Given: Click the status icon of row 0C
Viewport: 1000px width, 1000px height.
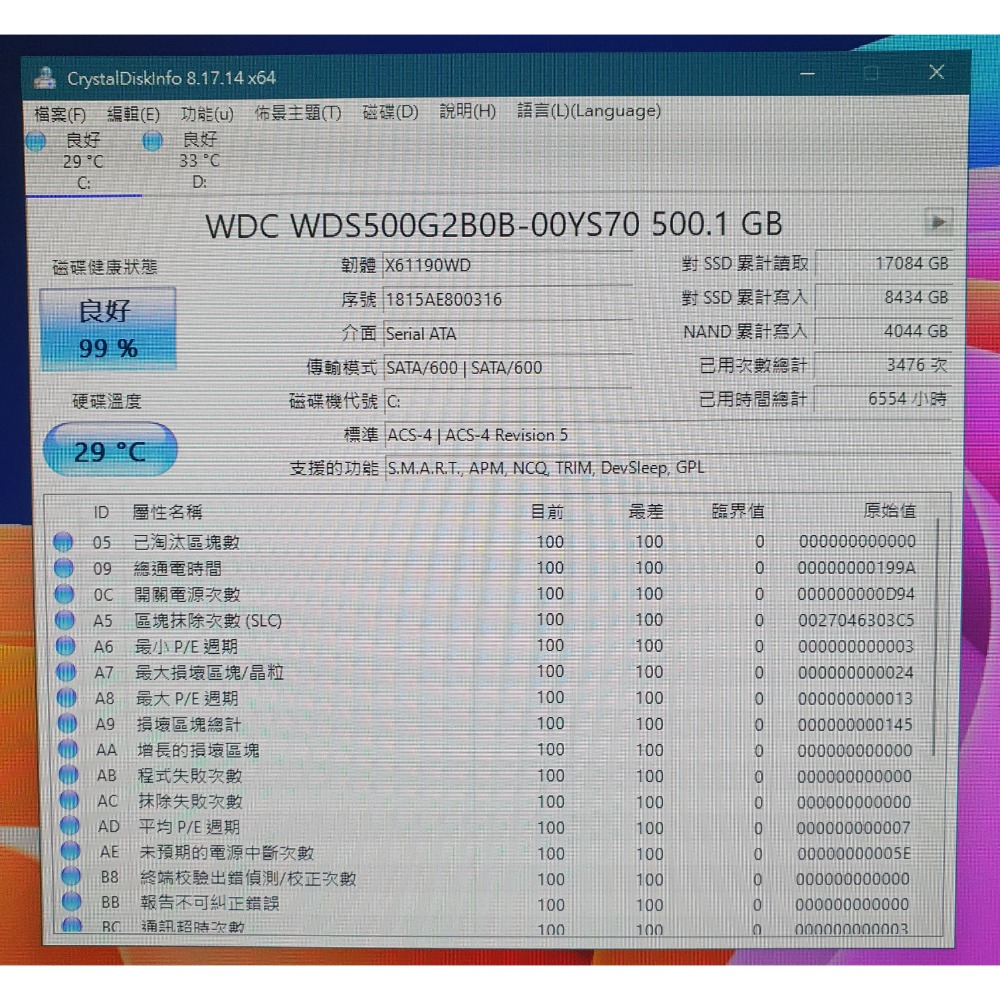Looking at the screenshot, I should click(x=64, y=594).
